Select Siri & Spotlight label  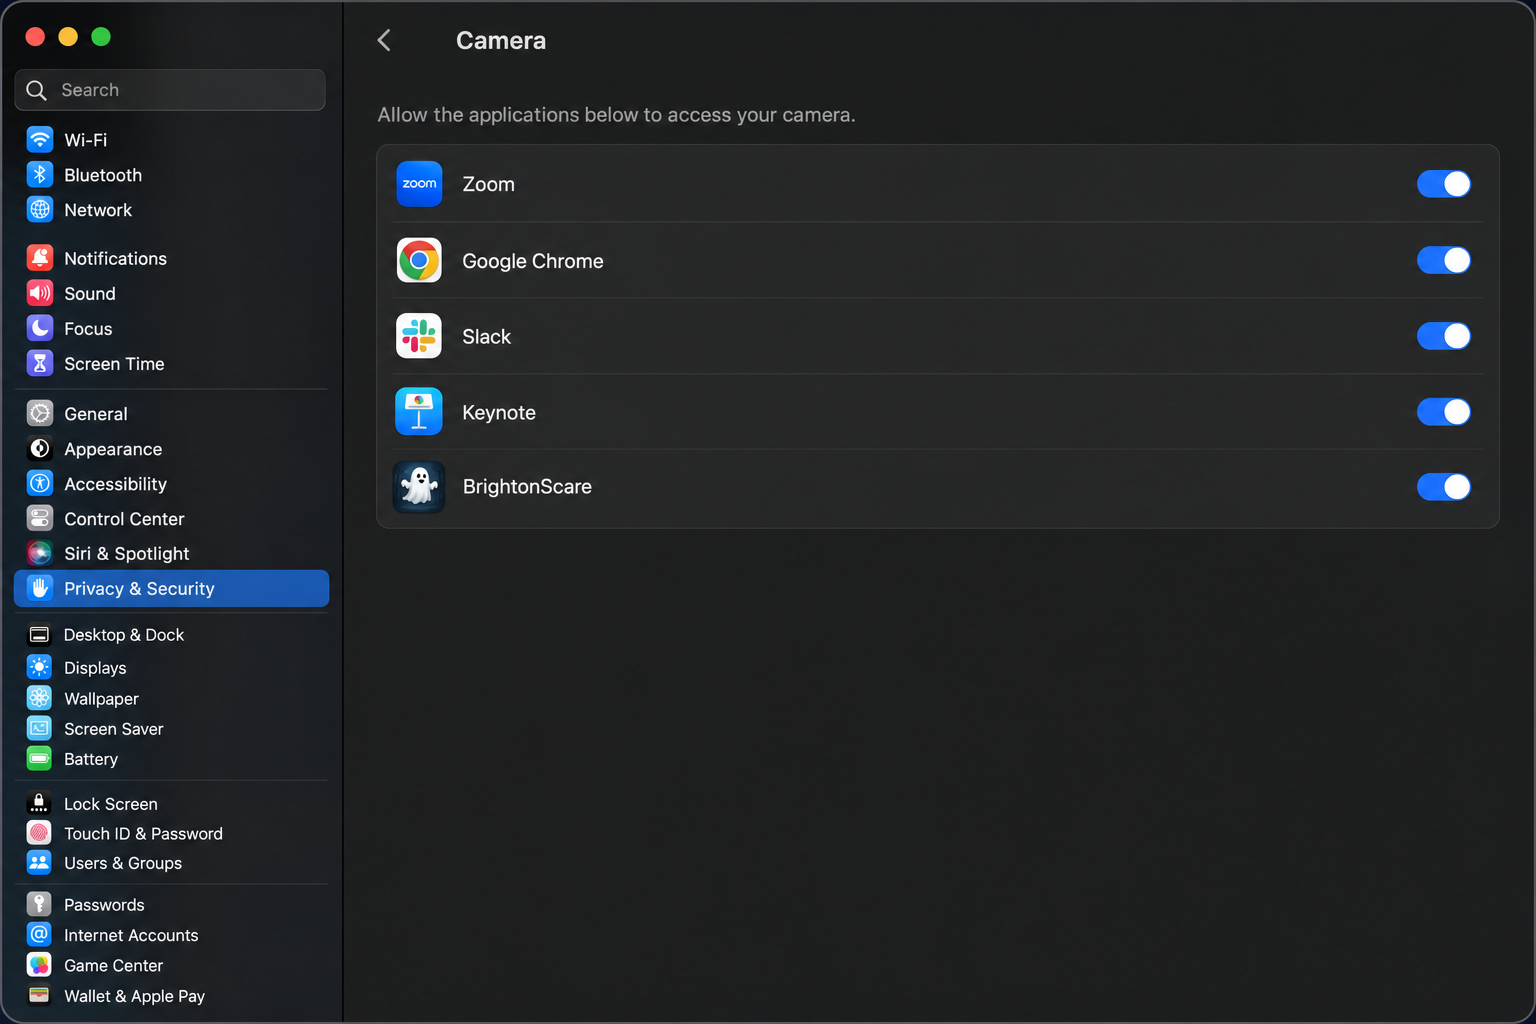[x=126, y=554]
